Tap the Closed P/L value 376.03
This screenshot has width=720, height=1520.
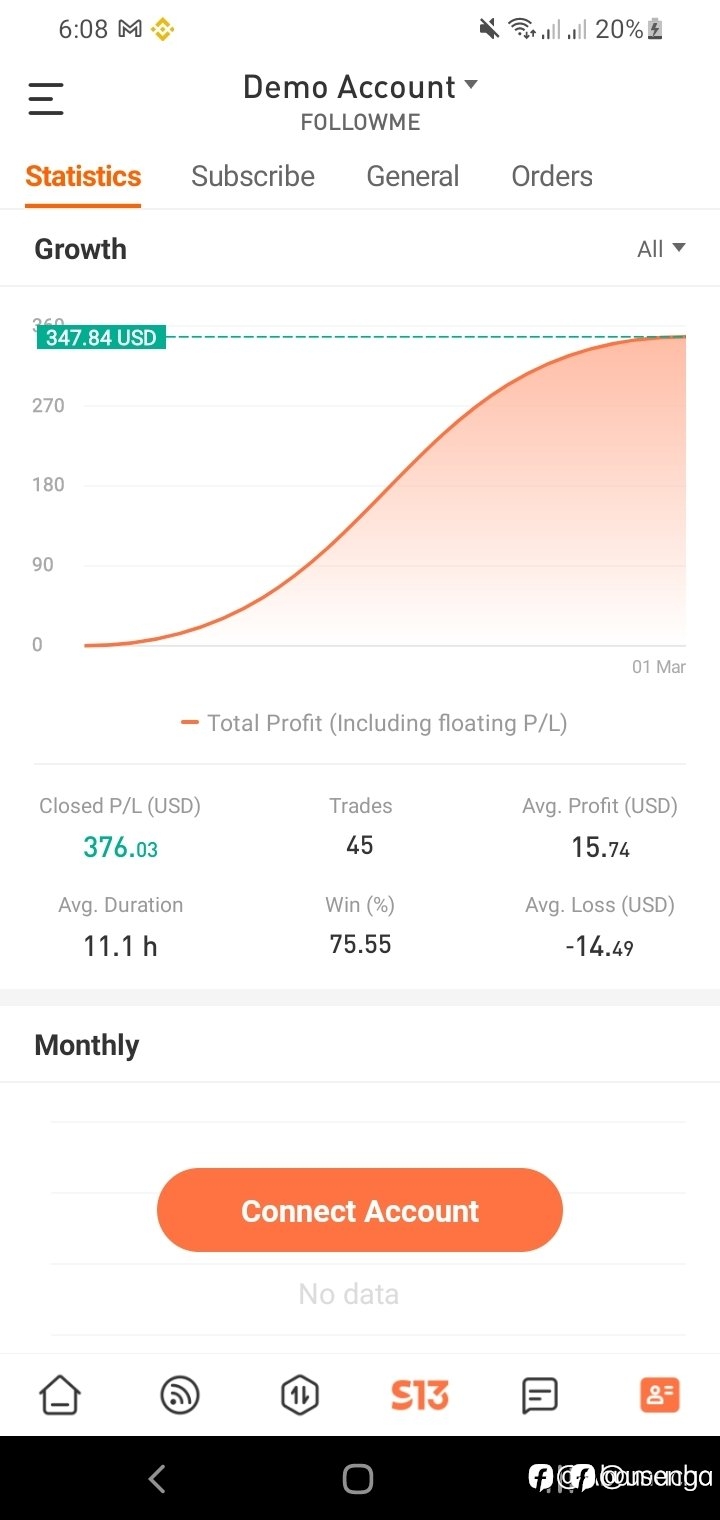[x=120, y=848]
